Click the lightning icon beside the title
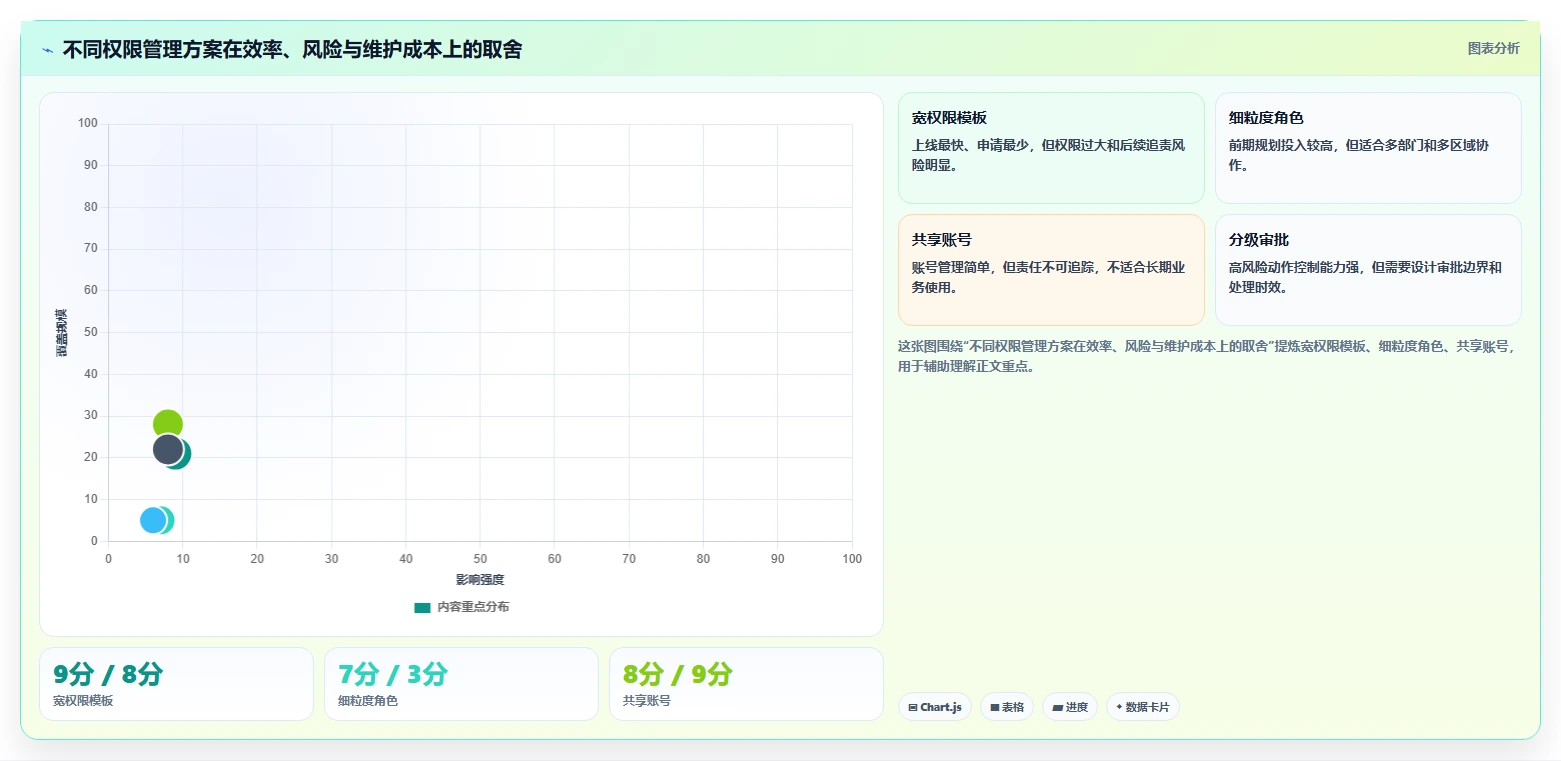 pos(47,50)
